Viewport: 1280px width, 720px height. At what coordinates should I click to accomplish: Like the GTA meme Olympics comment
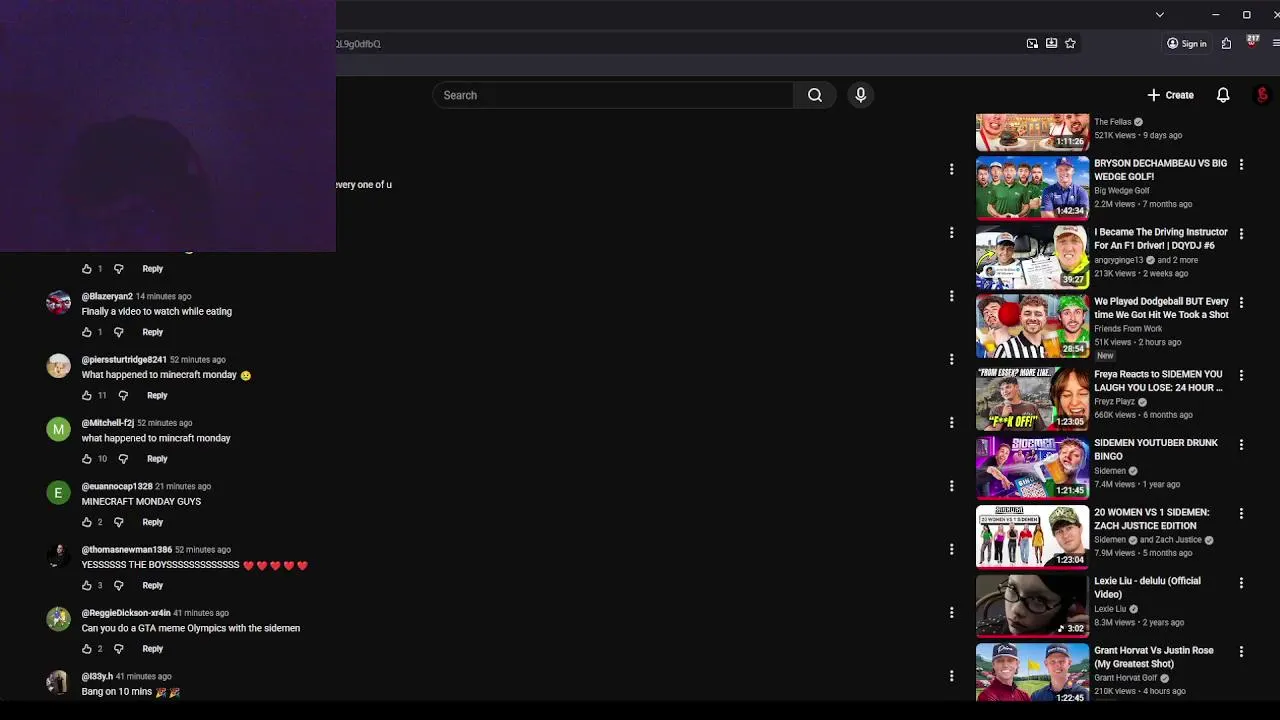pyautogui.click(x=86, y=649)
